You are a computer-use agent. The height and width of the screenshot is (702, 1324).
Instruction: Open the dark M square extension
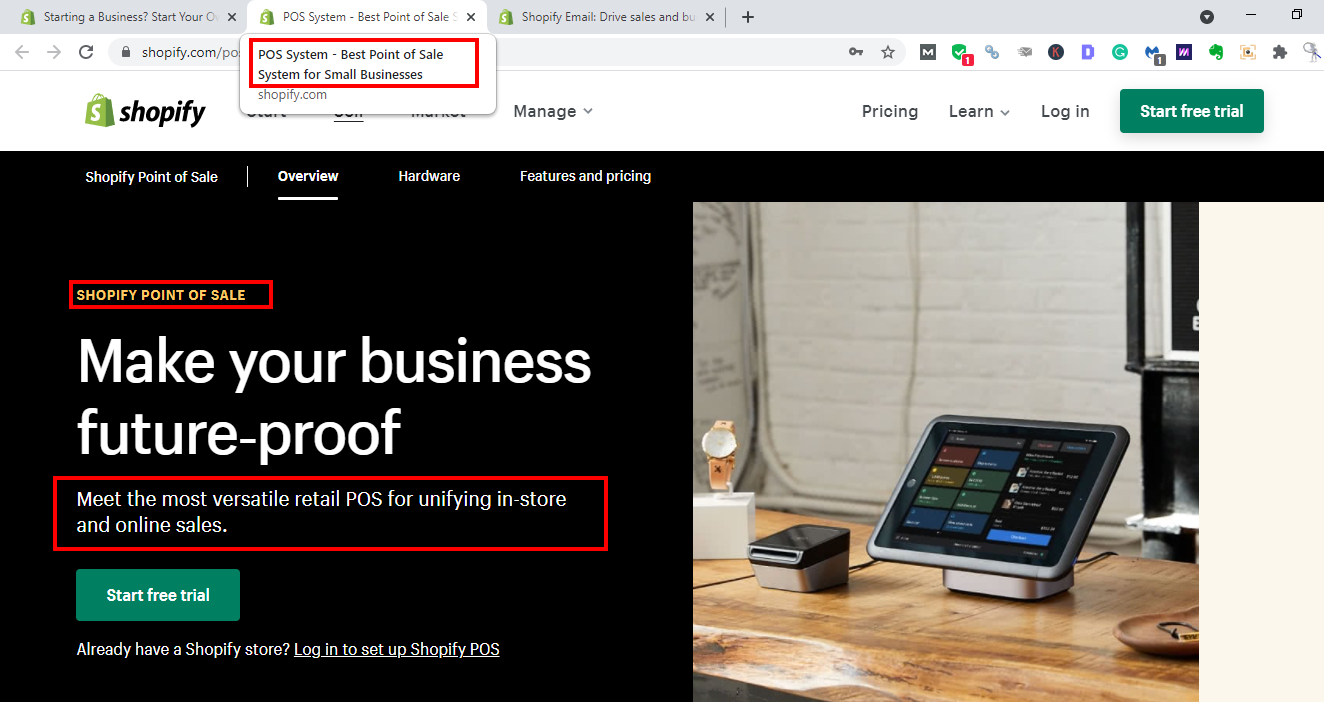tap(928, 52)
